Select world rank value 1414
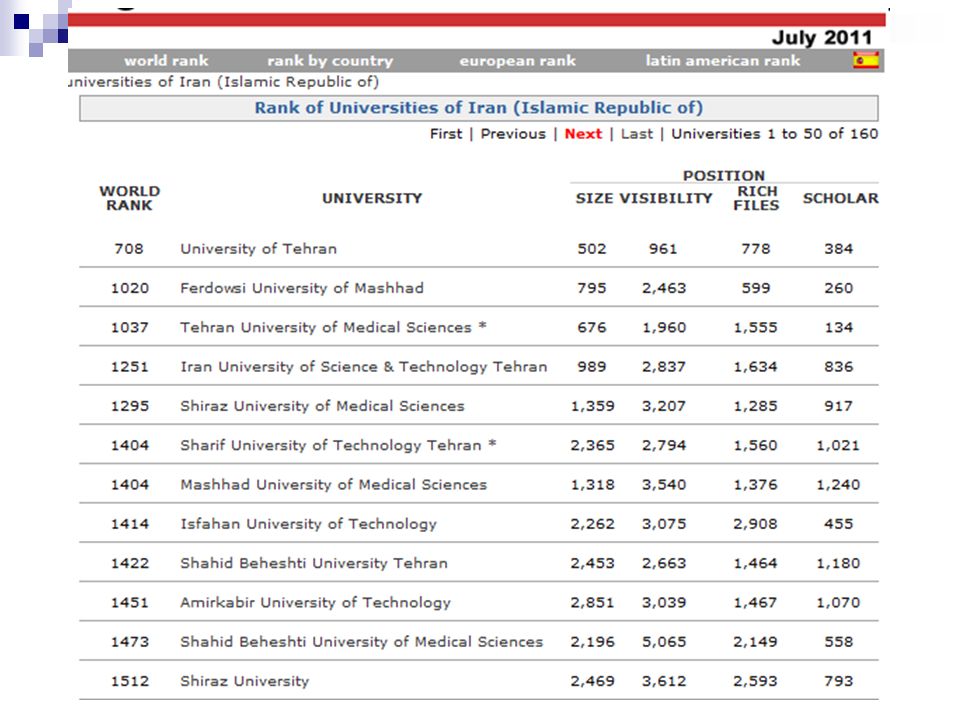 (129, 523)
